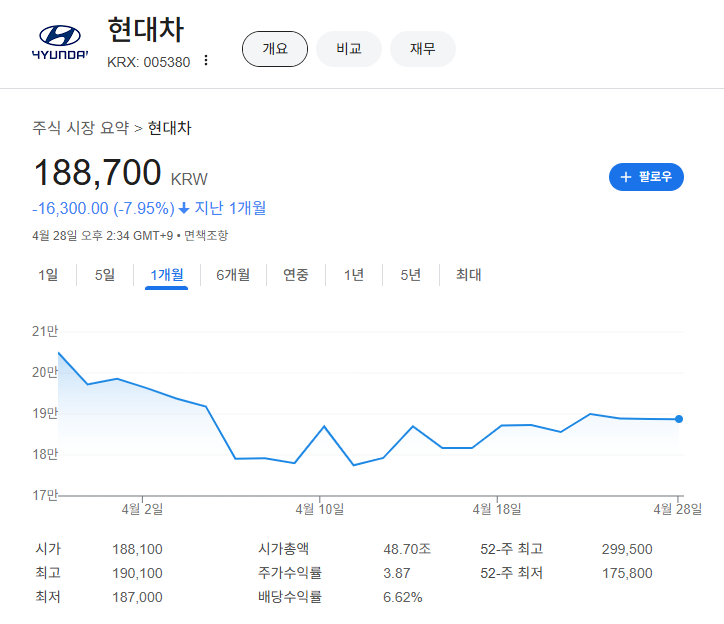Click the KRX: 005380 ticker text
The width and height of the screenshot is (724, 624).
tap(149, 62)
